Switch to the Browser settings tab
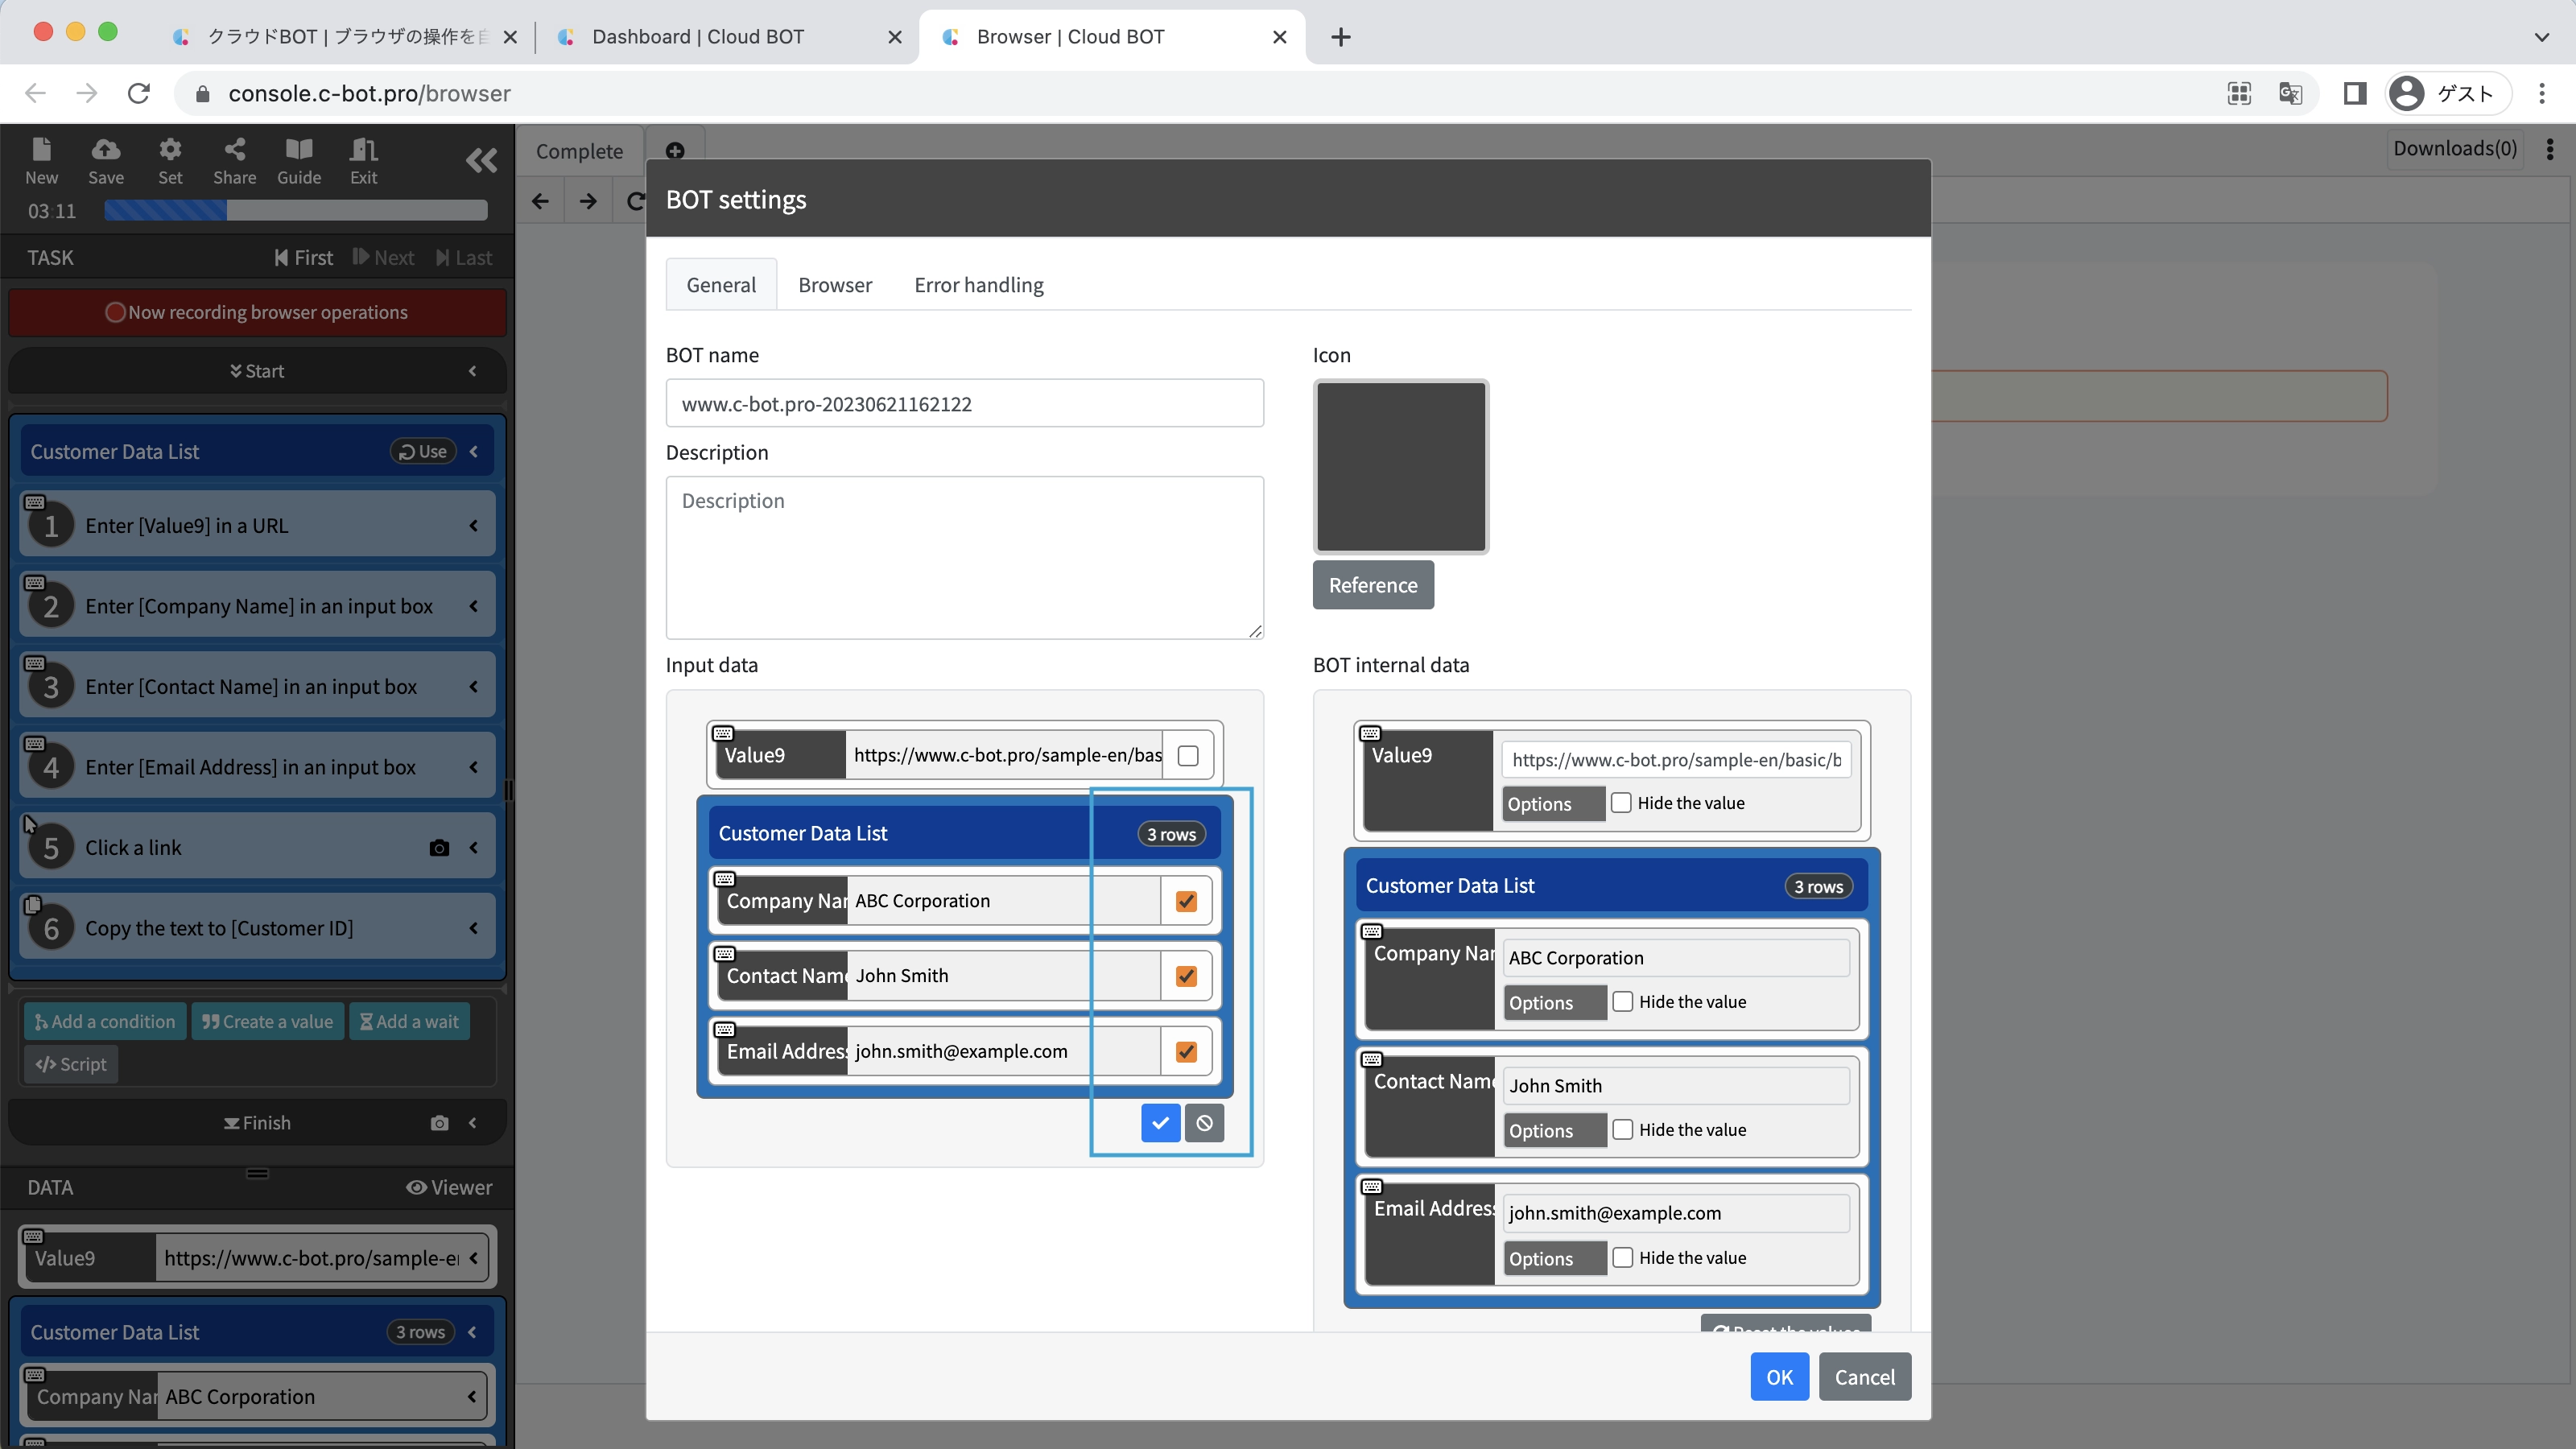Screen dimensions: 2576x1449 click(835, 285)
